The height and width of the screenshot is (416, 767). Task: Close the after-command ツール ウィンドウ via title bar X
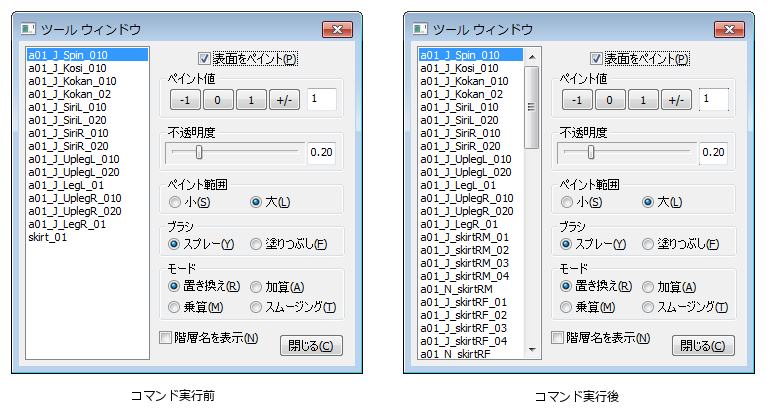click(x=728, y=29)
